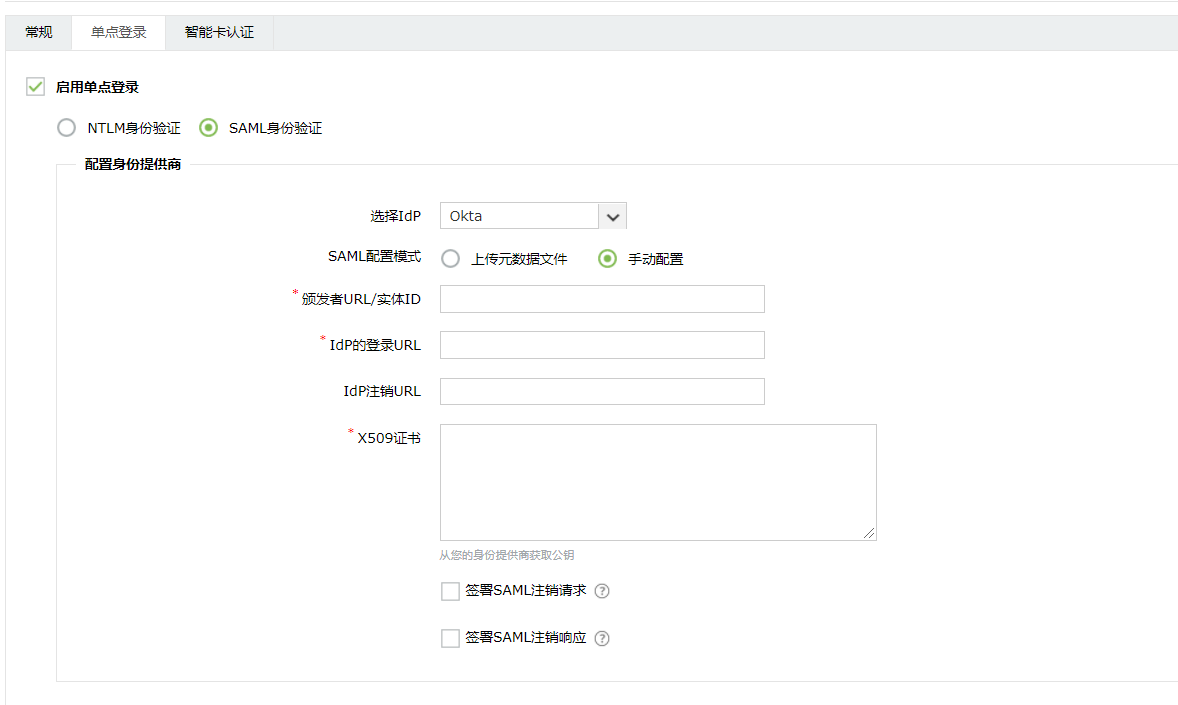Select the 单点登录 tab

coord(118,32)
